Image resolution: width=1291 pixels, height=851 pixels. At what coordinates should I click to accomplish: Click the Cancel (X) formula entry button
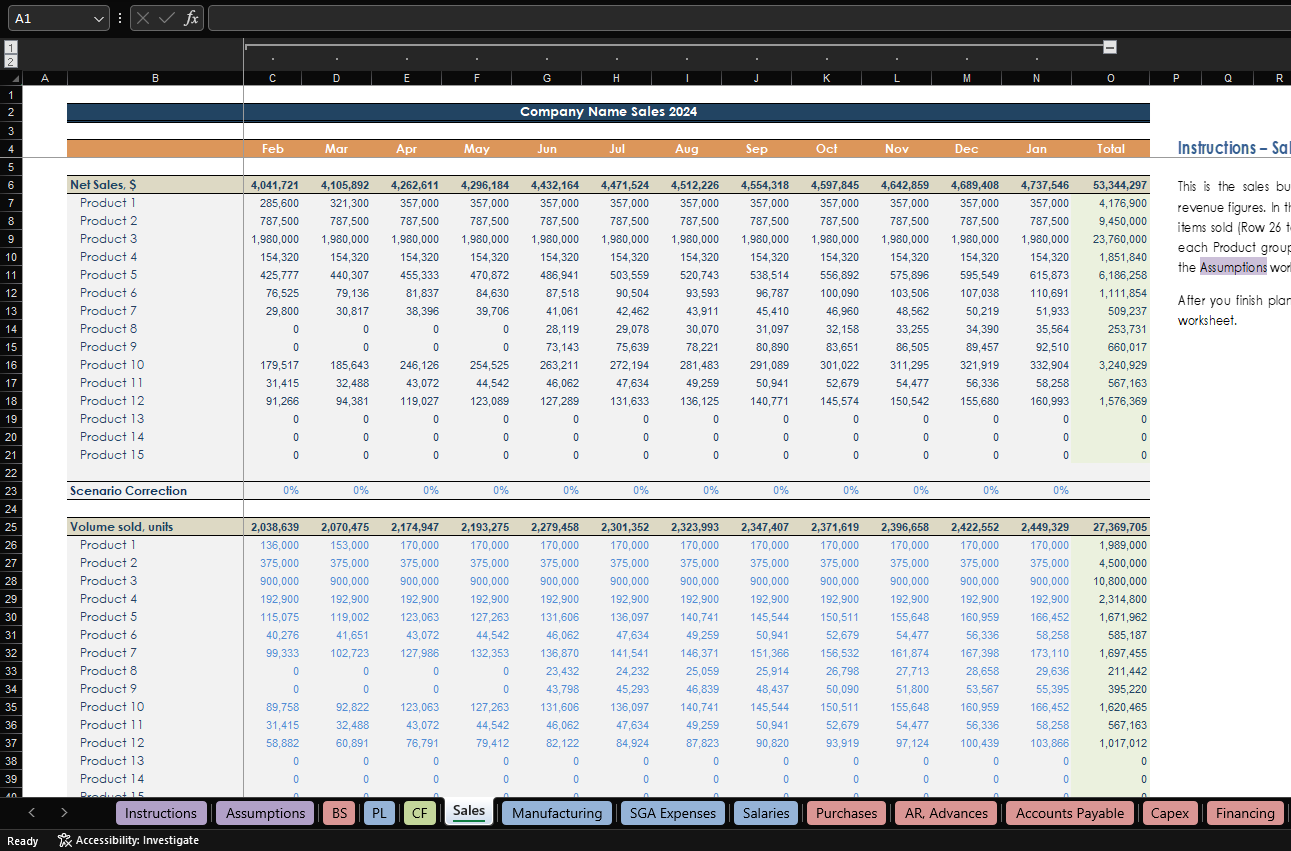tap(145, 18)
